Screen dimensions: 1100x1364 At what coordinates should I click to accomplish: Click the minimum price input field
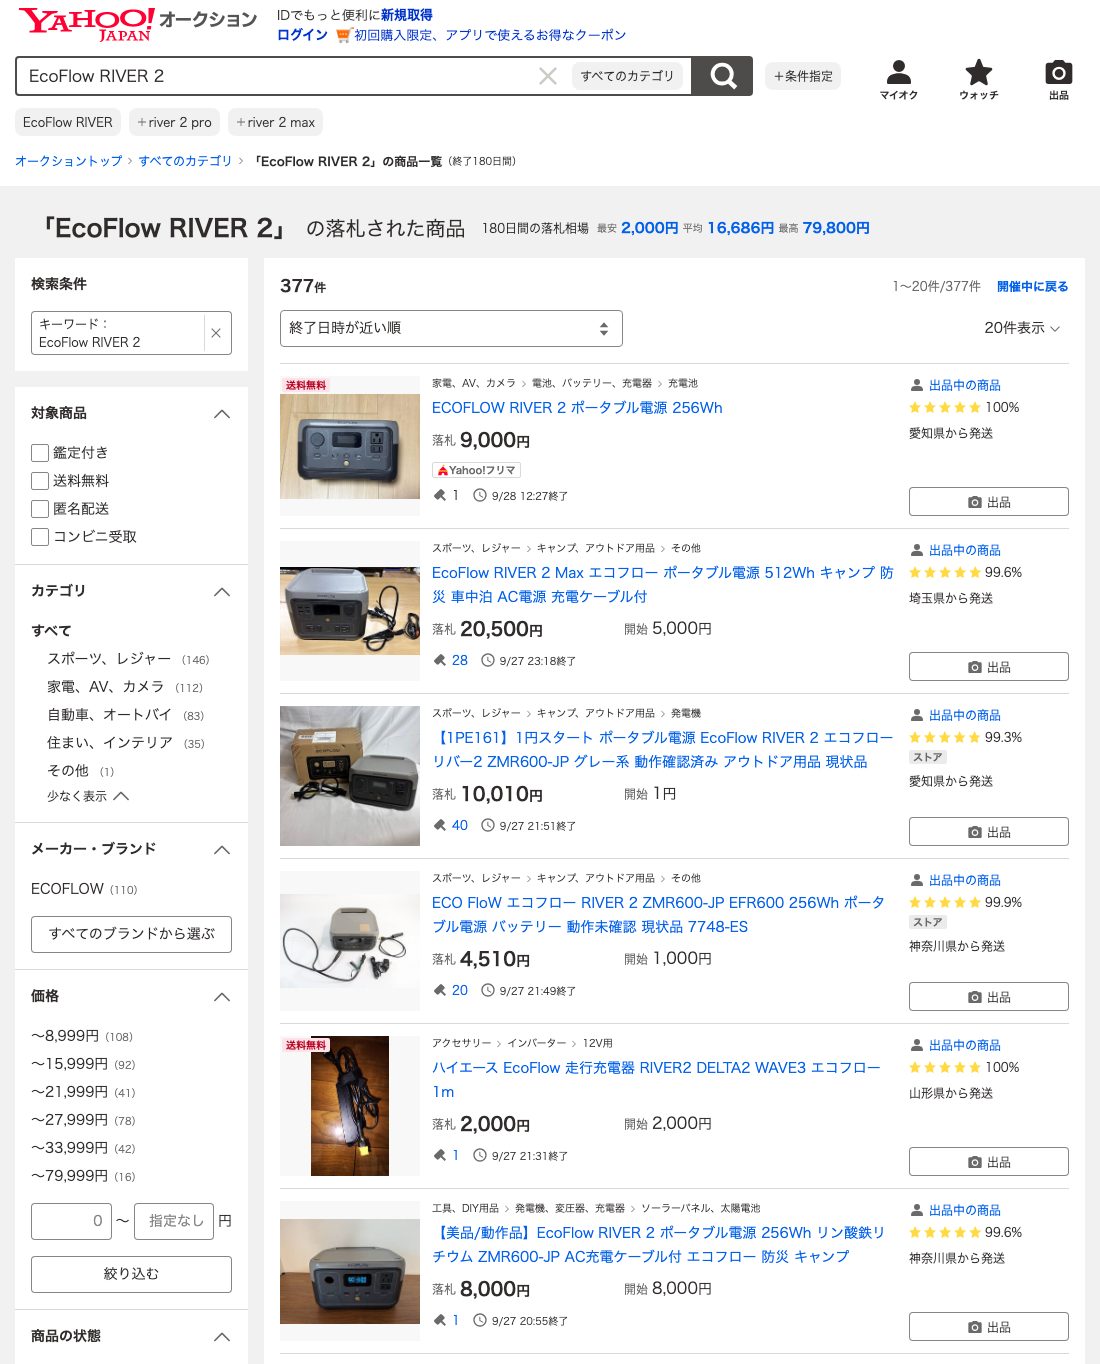71,1221
